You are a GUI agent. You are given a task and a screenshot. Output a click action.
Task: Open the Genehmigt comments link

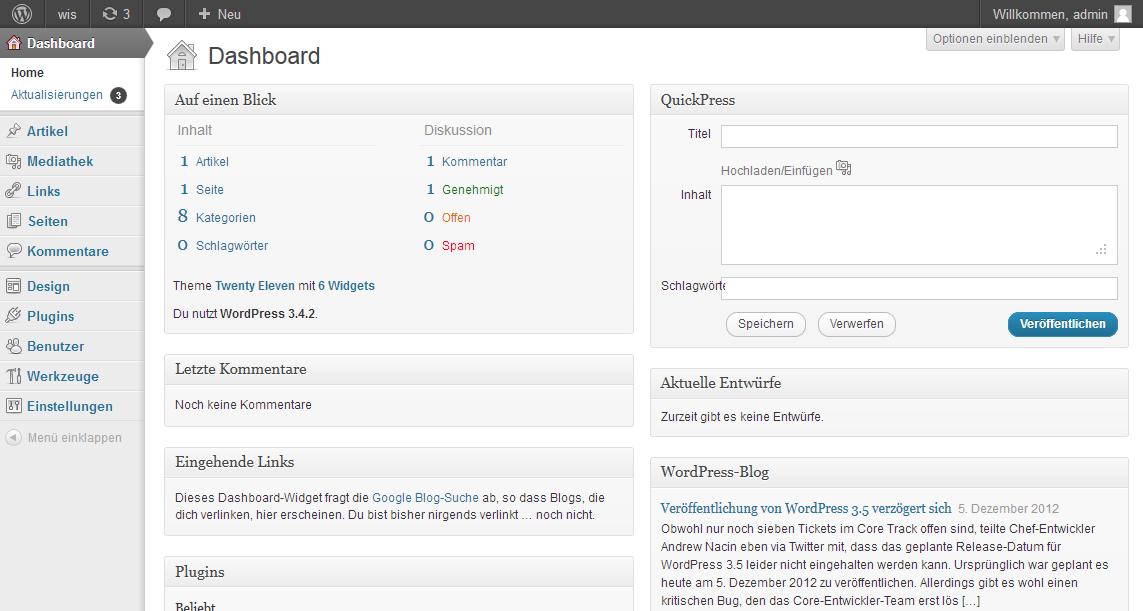click(472, 190)
